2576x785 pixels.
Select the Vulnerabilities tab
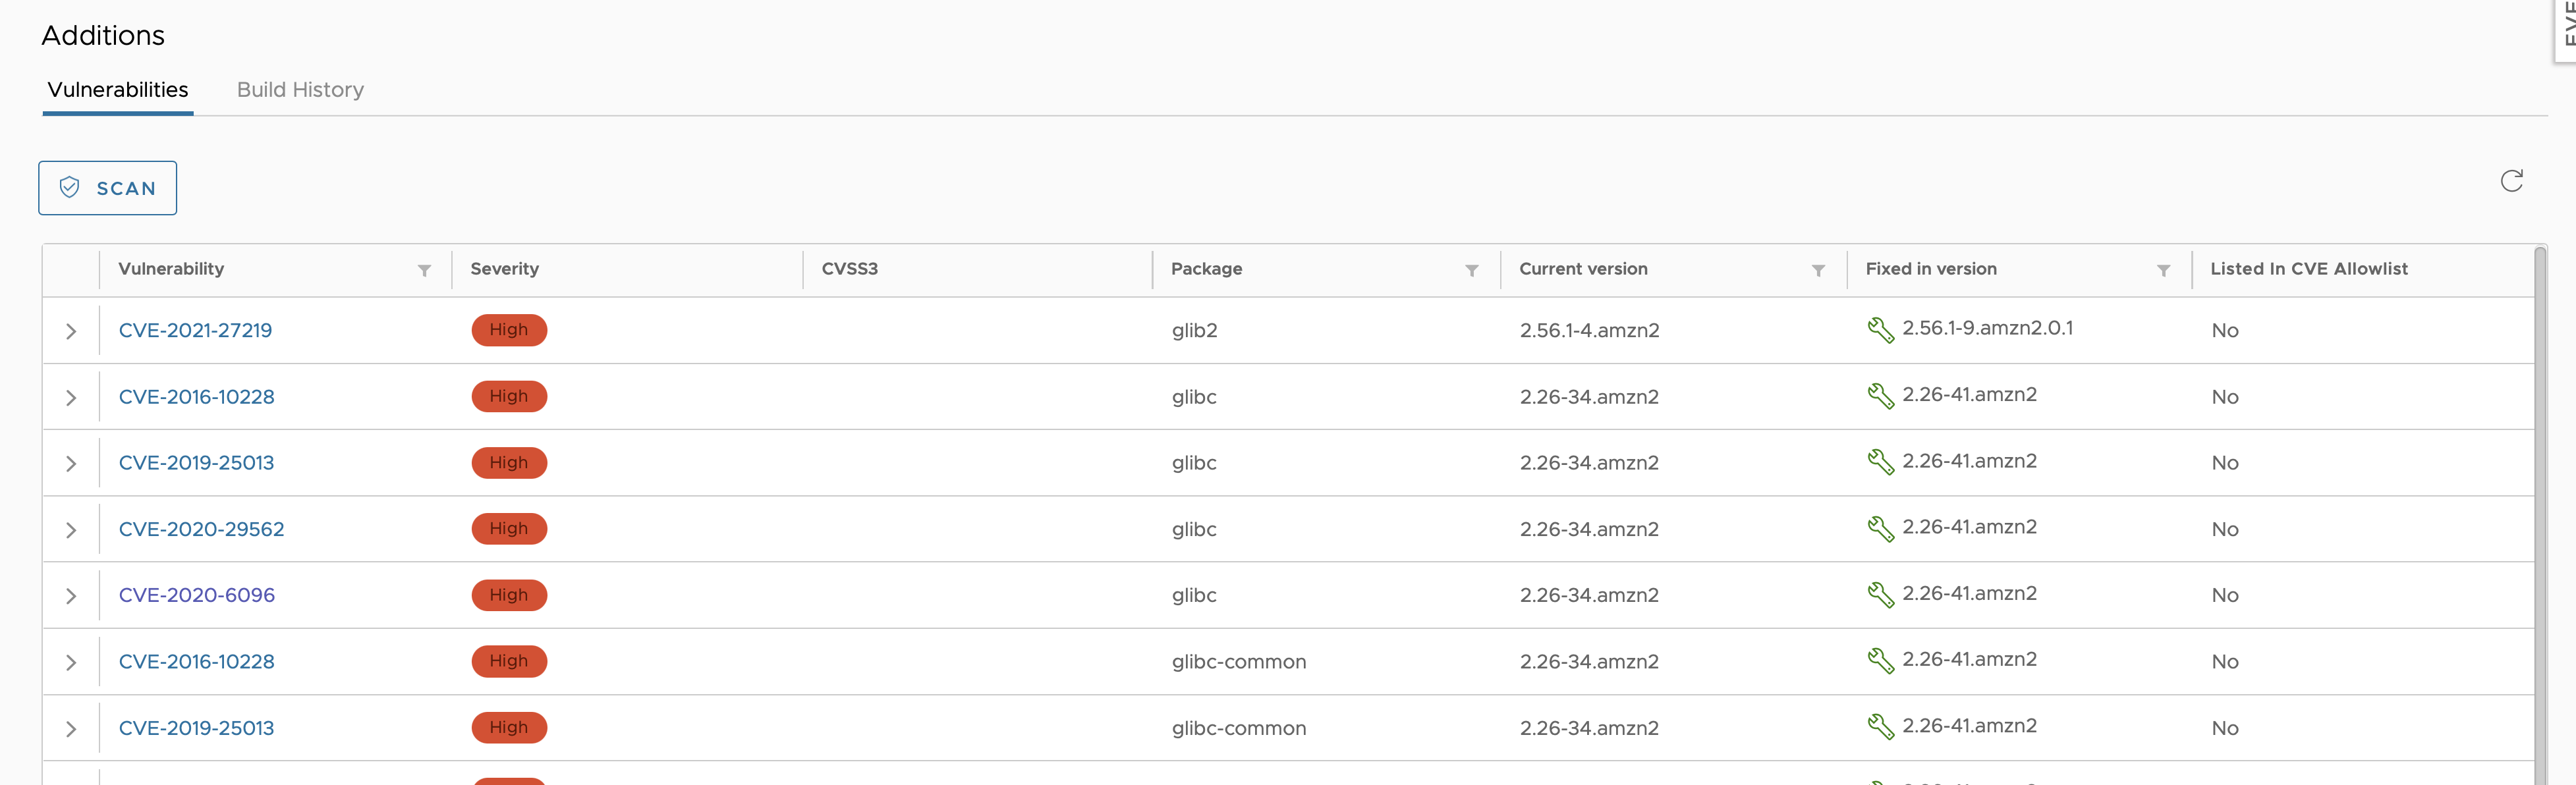[117, 89]
